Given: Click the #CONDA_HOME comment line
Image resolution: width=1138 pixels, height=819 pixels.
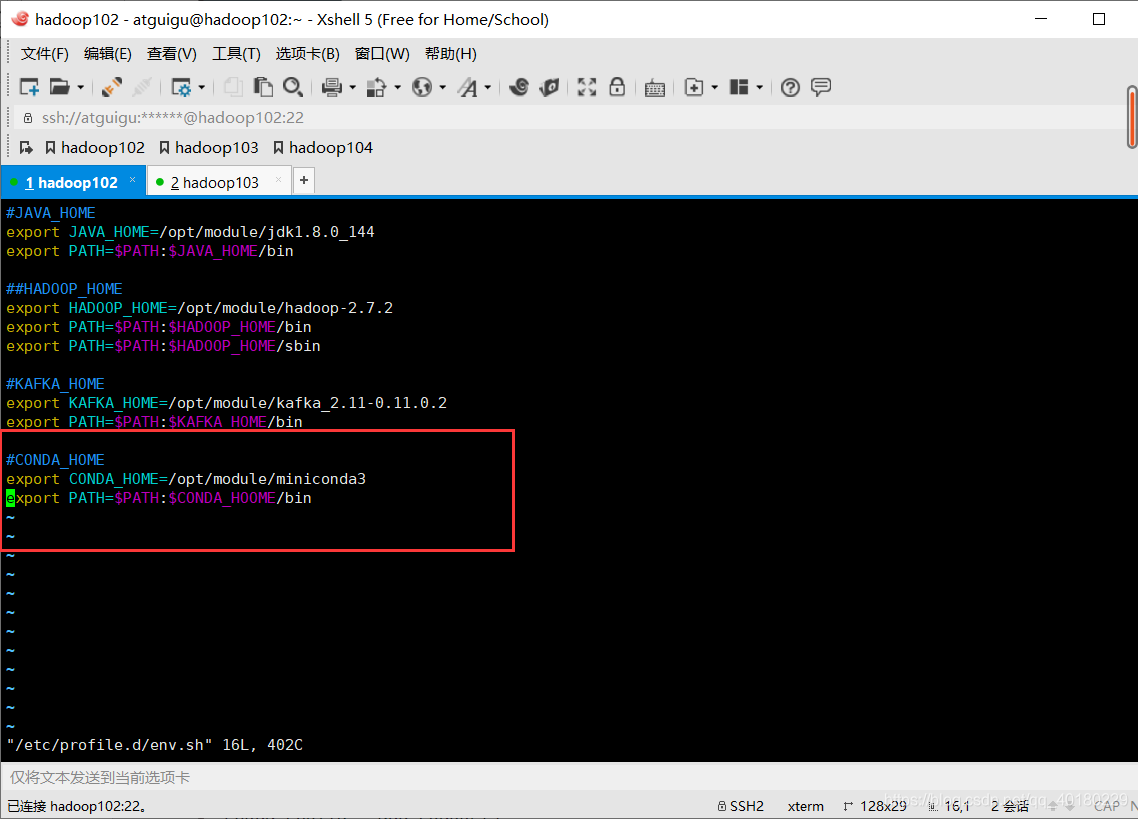Looking at the screenshot, I should [x=55, y=460].
